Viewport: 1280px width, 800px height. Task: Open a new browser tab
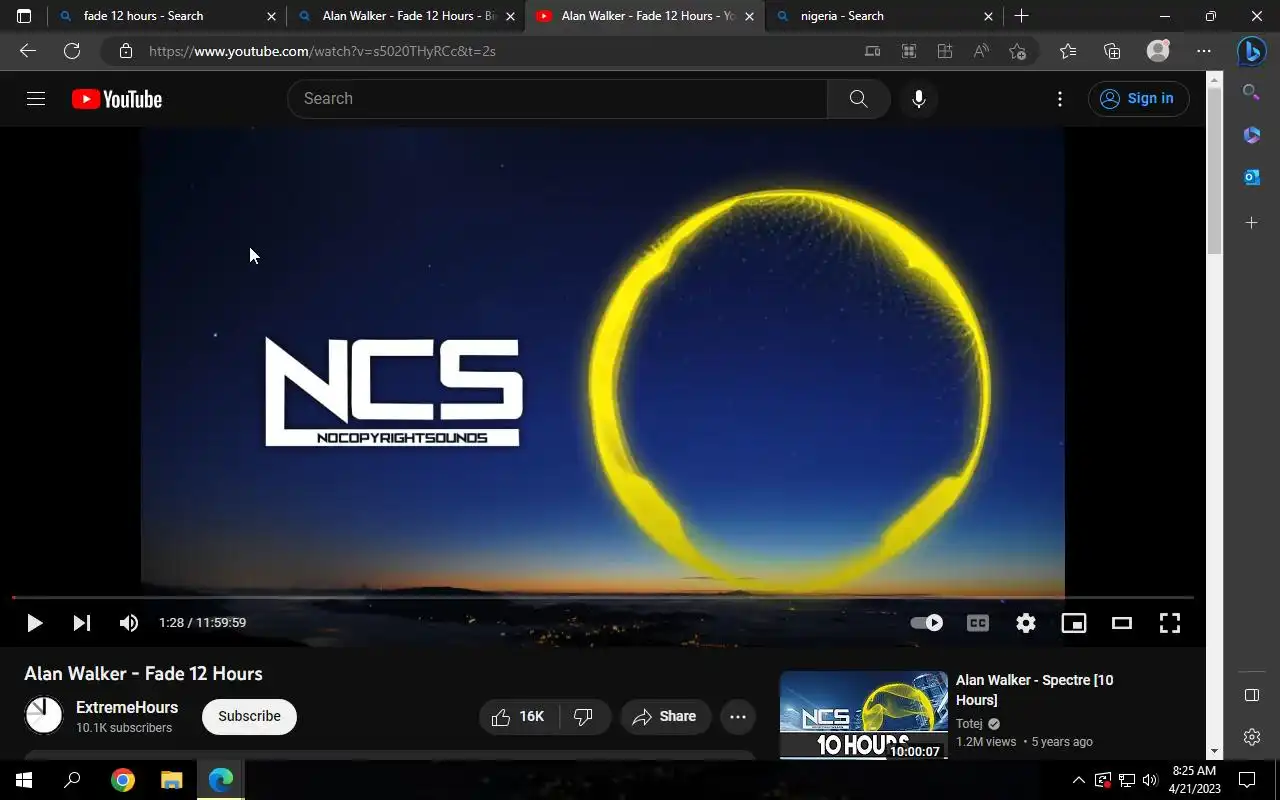(1021, 16)
